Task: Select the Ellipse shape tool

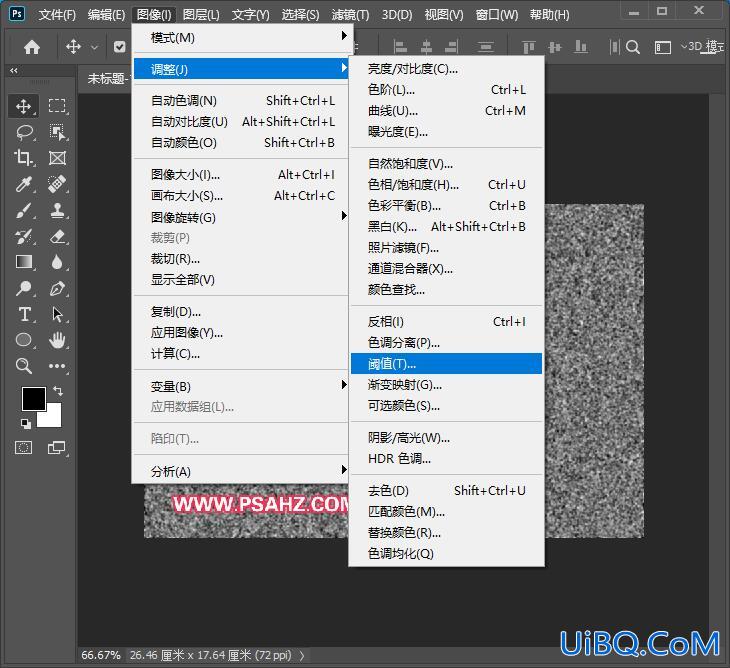Action: [x=23, y=340]
